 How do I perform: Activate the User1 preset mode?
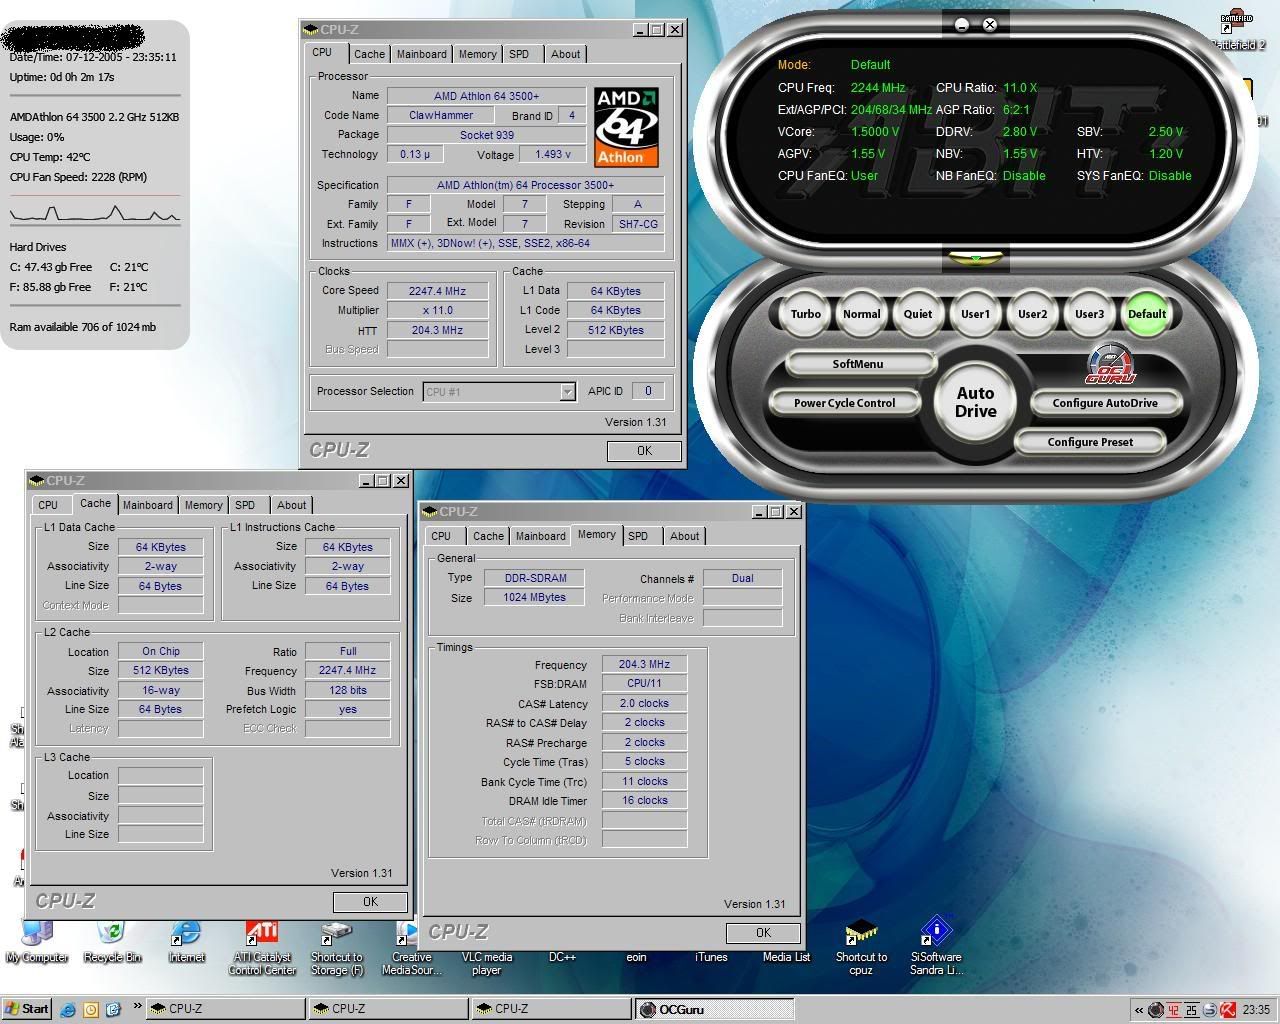[x=975, y=314]
